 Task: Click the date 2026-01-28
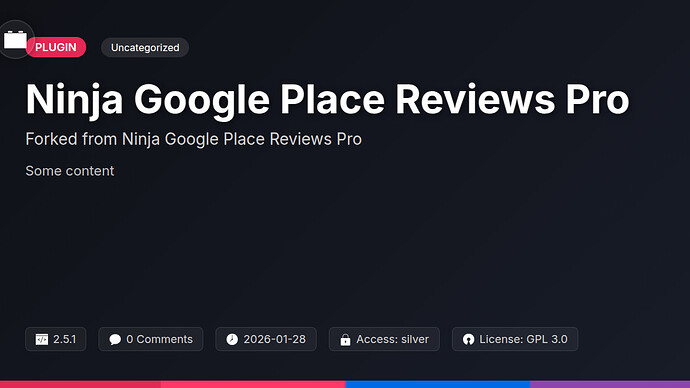(x=275, y=339)
